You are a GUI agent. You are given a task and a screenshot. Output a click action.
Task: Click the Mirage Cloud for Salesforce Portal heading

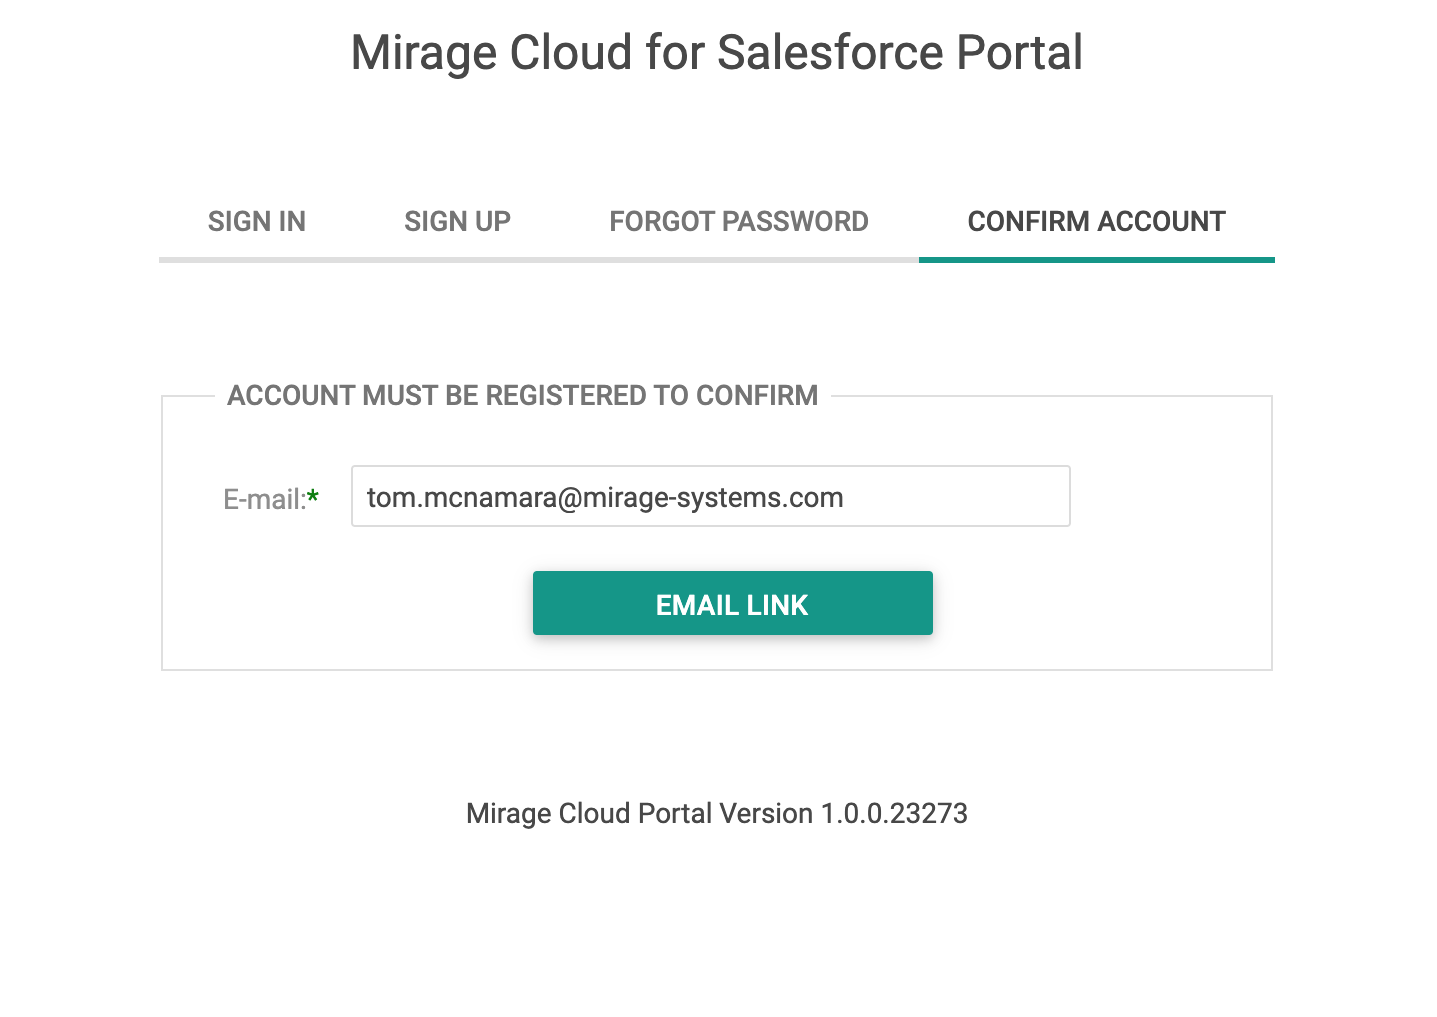tap(717, 52)
